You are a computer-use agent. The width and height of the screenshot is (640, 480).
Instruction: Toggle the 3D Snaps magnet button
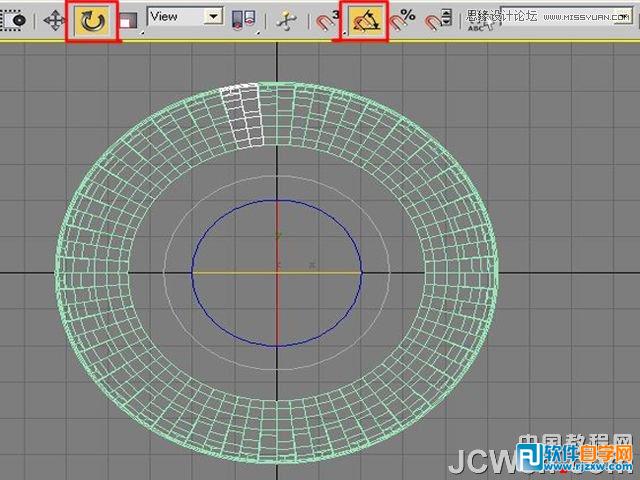tap(328, 20)
